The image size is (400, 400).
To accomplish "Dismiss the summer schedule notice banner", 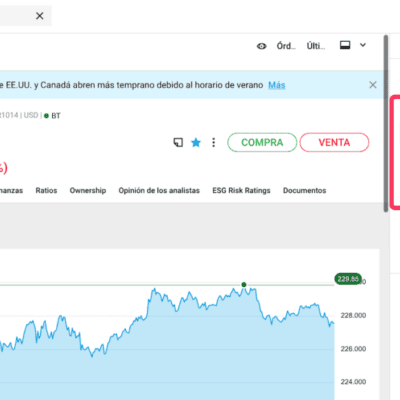I will pos(373,85).
